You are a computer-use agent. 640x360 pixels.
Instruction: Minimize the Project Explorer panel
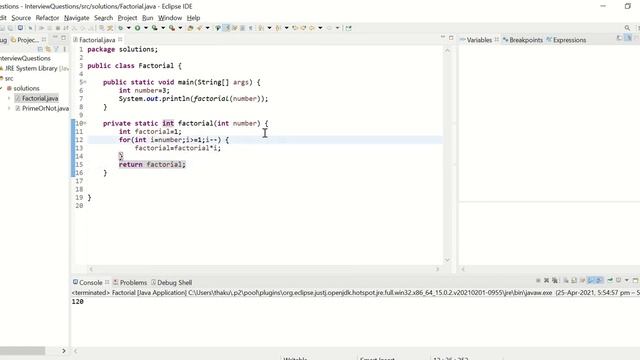[x=55, y=38]
